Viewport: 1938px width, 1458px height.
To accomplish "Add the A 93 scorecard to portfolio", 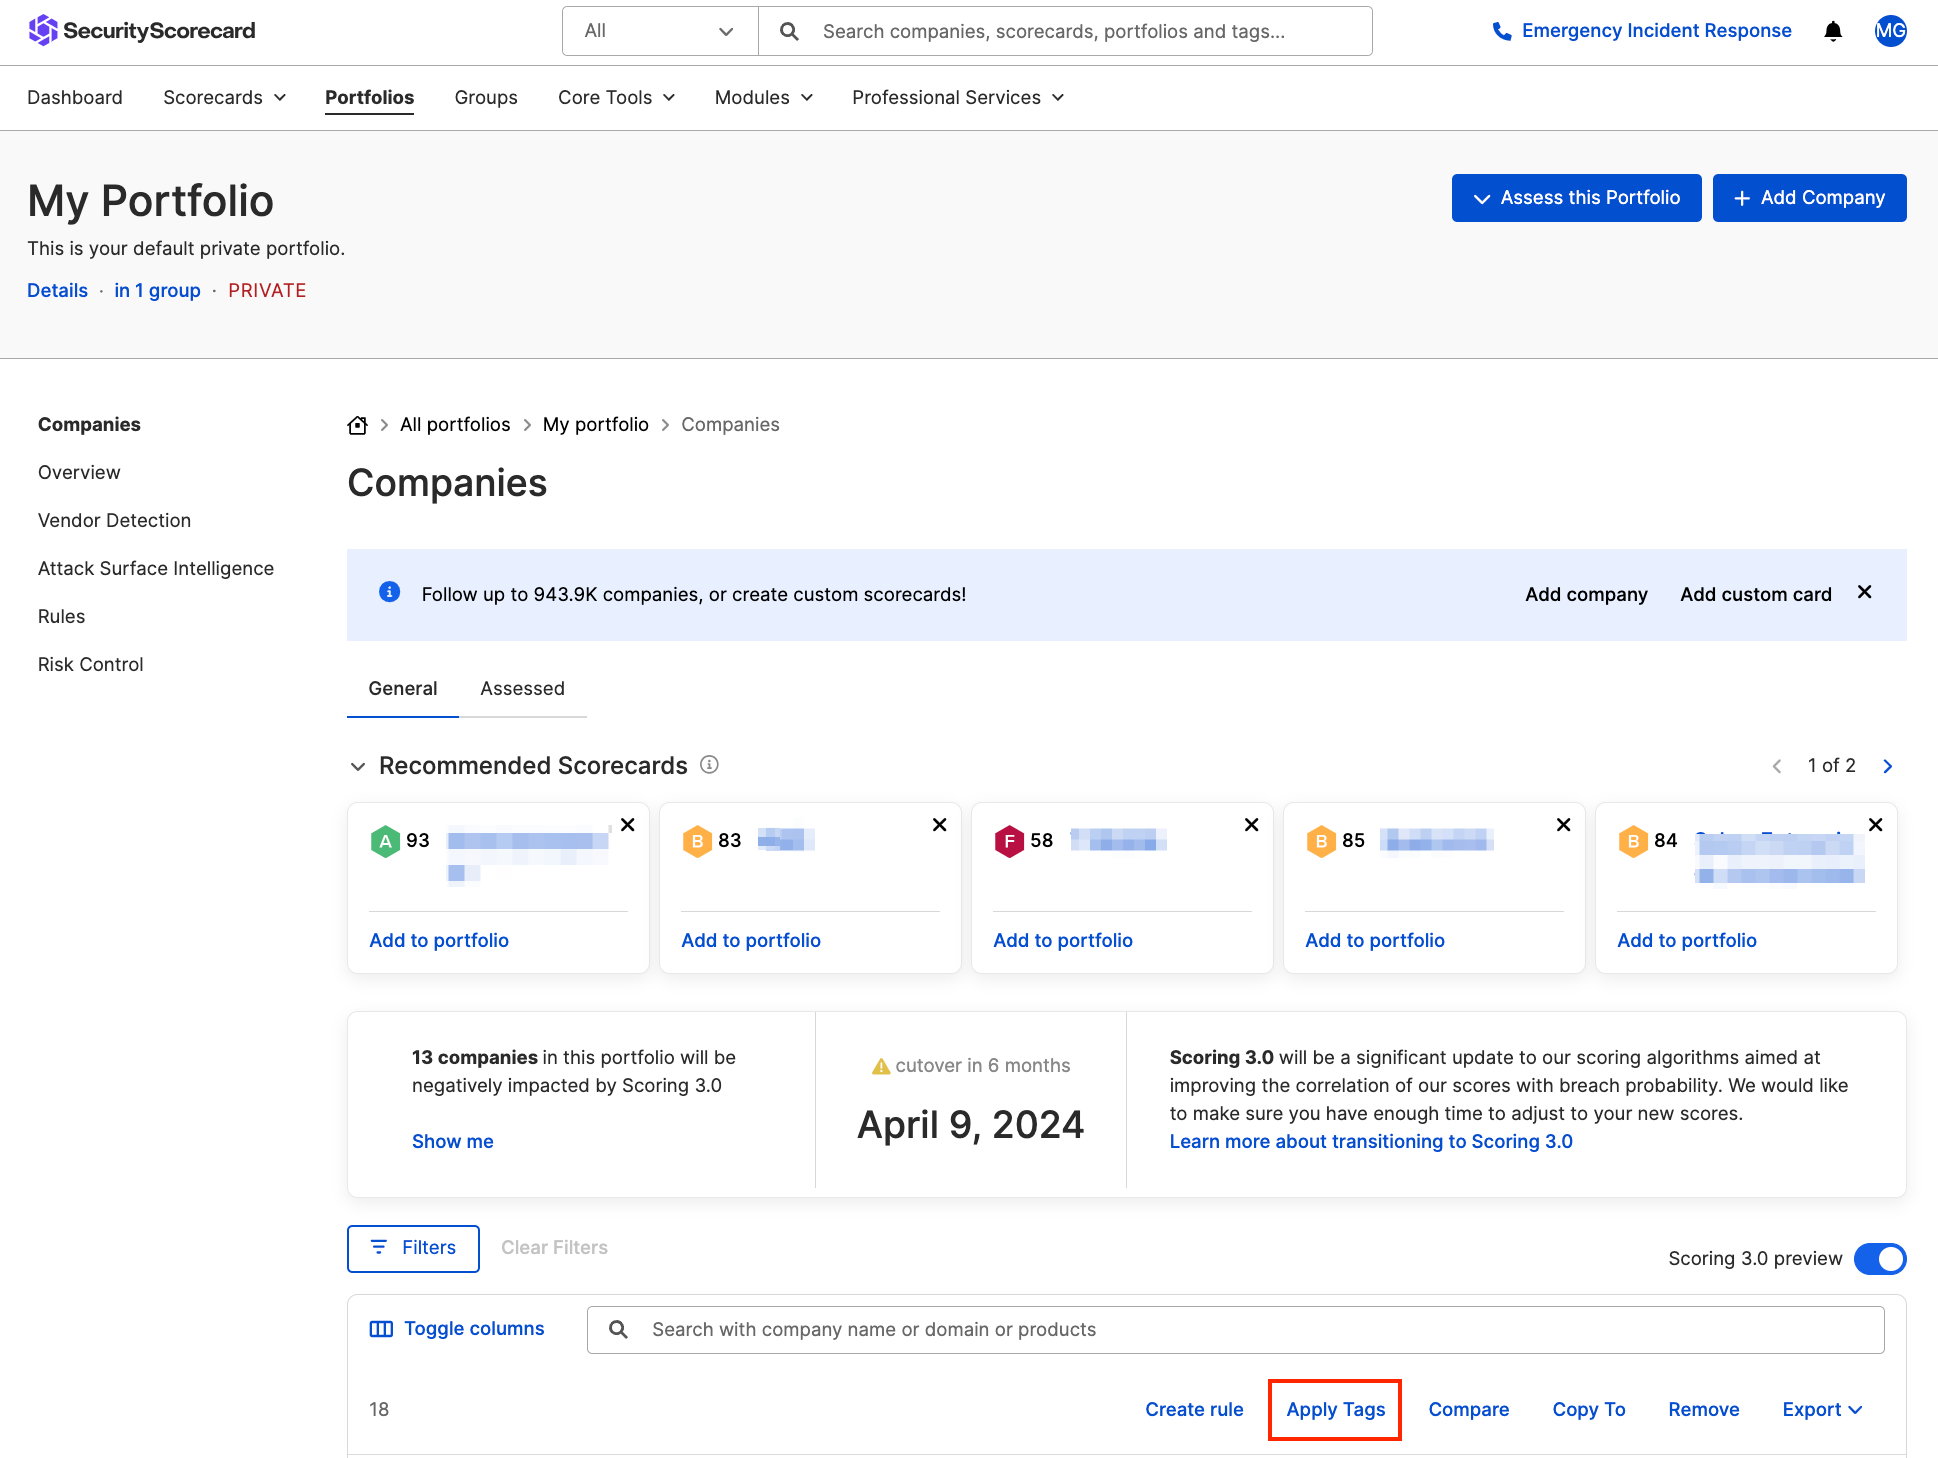I will click(x=439, y=941).
